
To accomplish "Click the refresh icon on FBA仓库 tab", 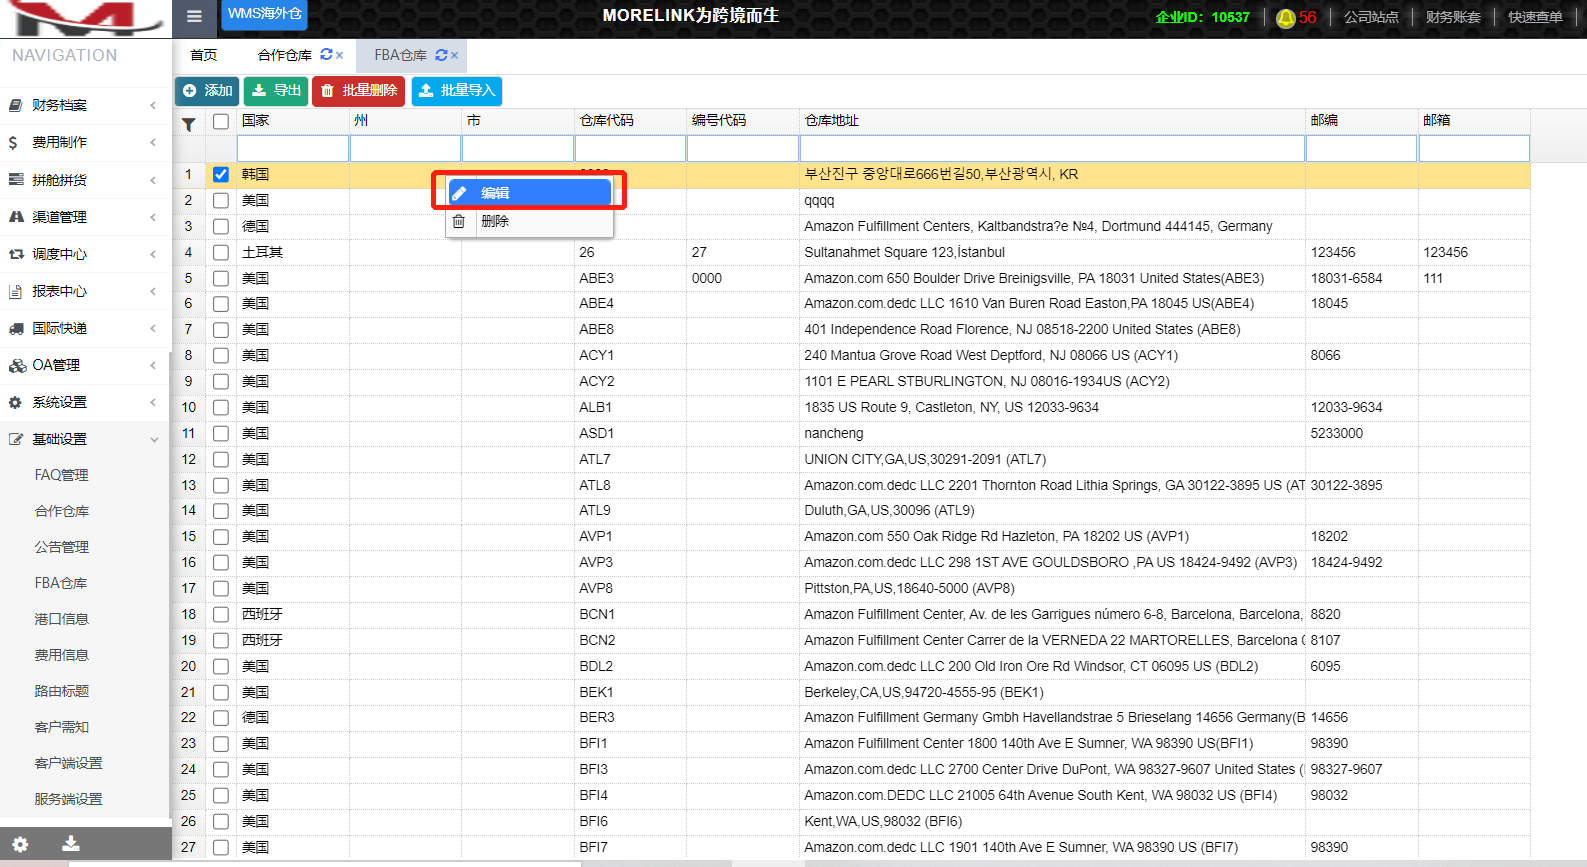I will [x=441, y=55].
